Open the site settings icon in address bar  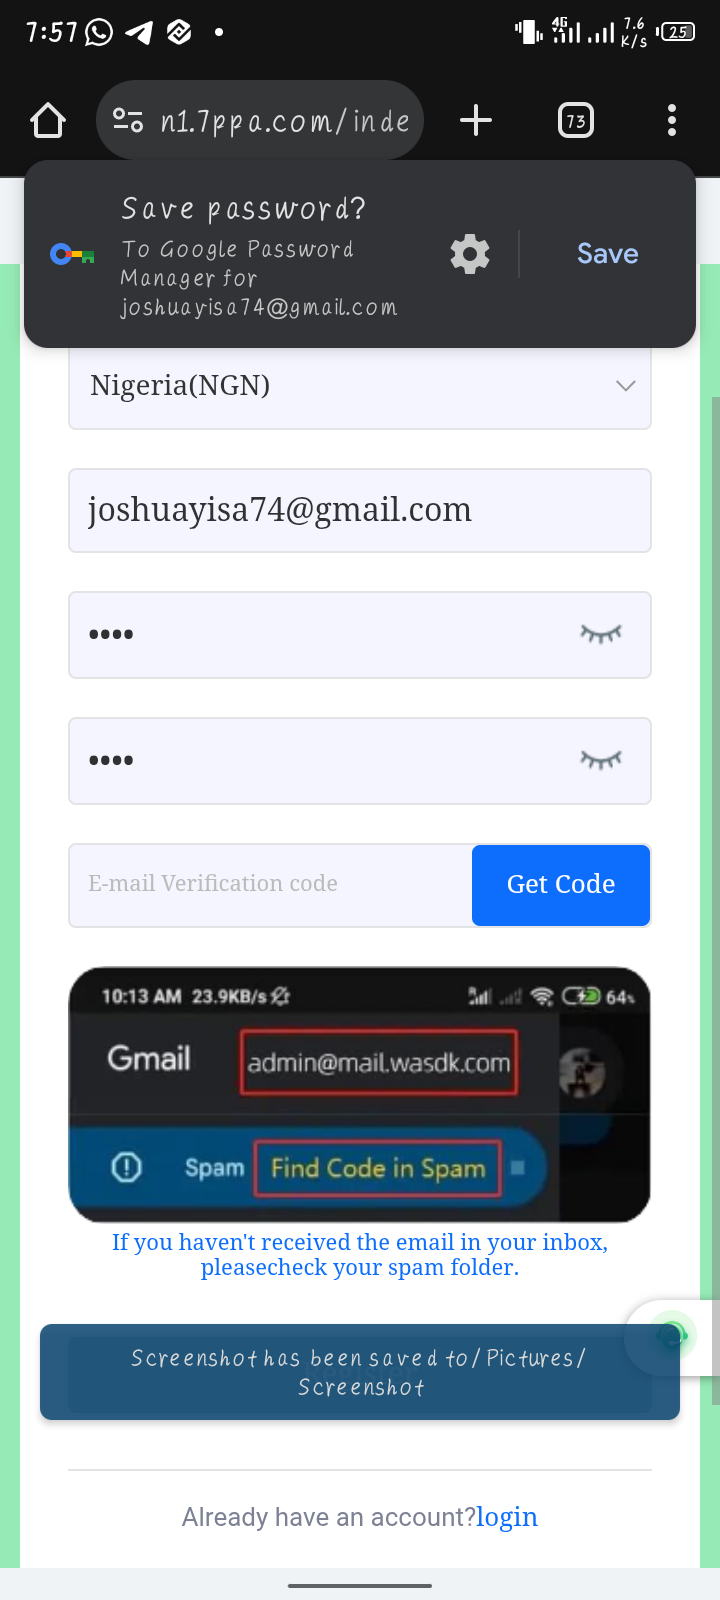click(x=128, y=121)
